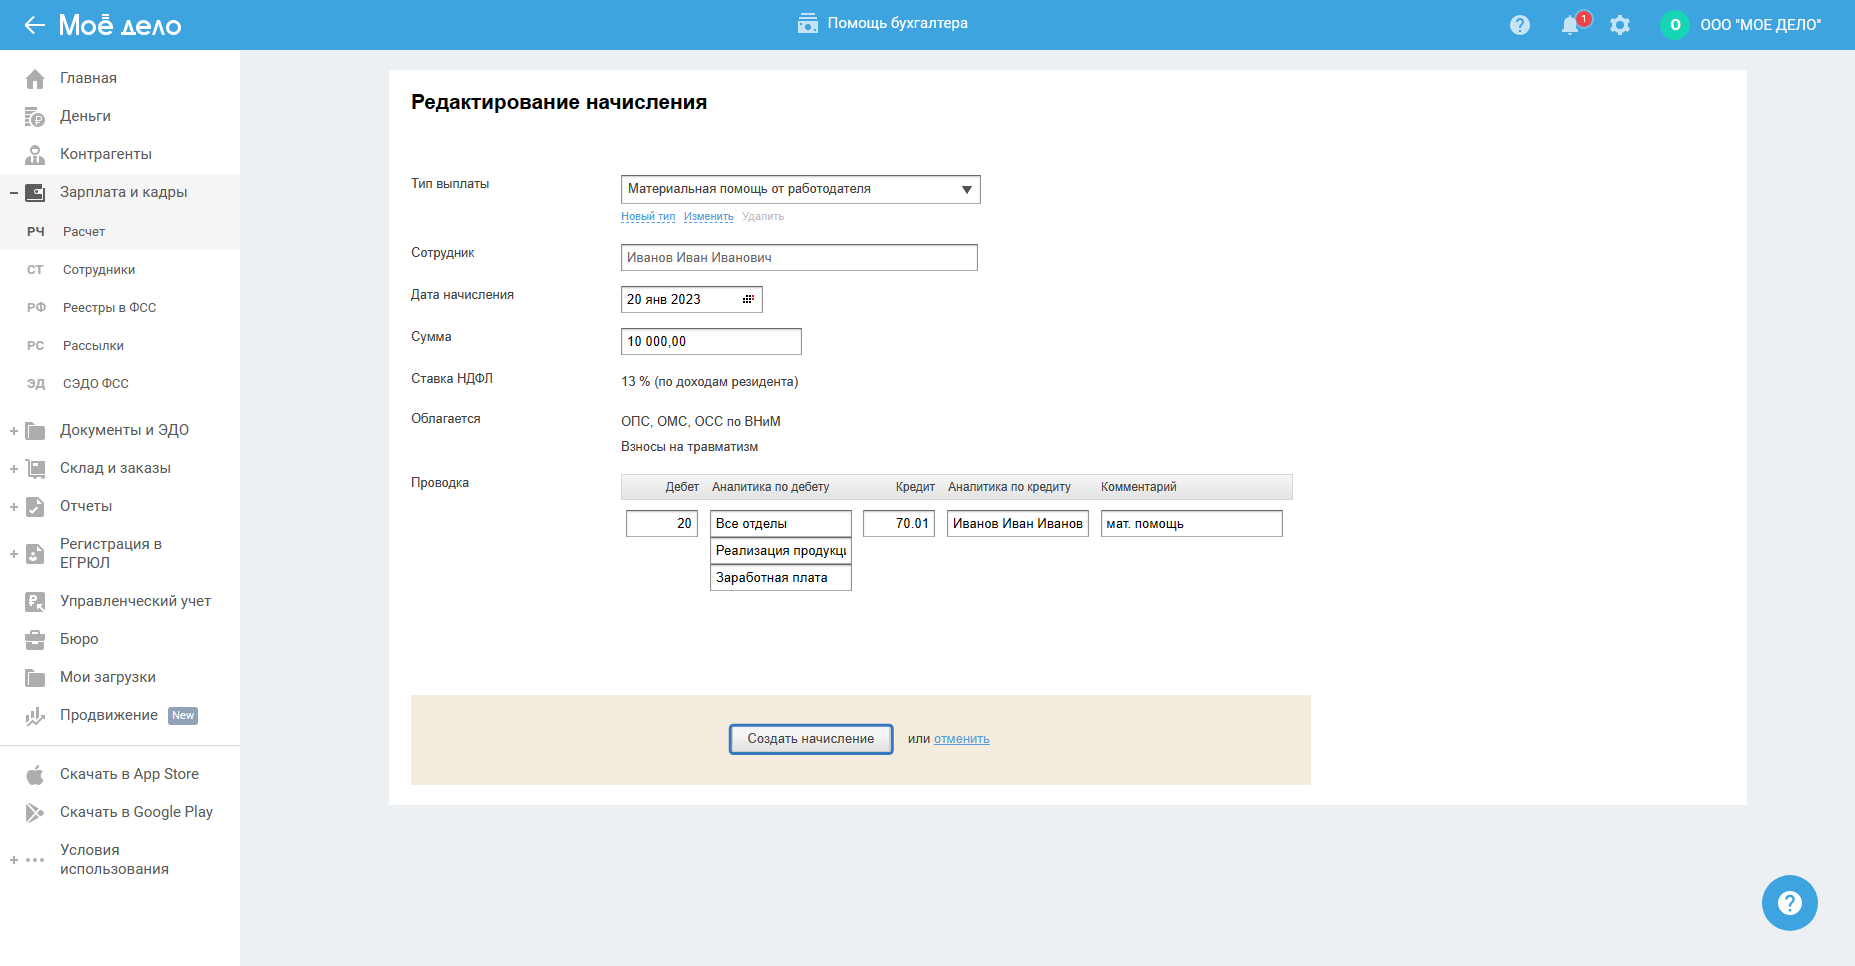This screenshot has height=966, width=1855.
Task: Click the Кредит account field 70.01
Action: pos(899,523)
